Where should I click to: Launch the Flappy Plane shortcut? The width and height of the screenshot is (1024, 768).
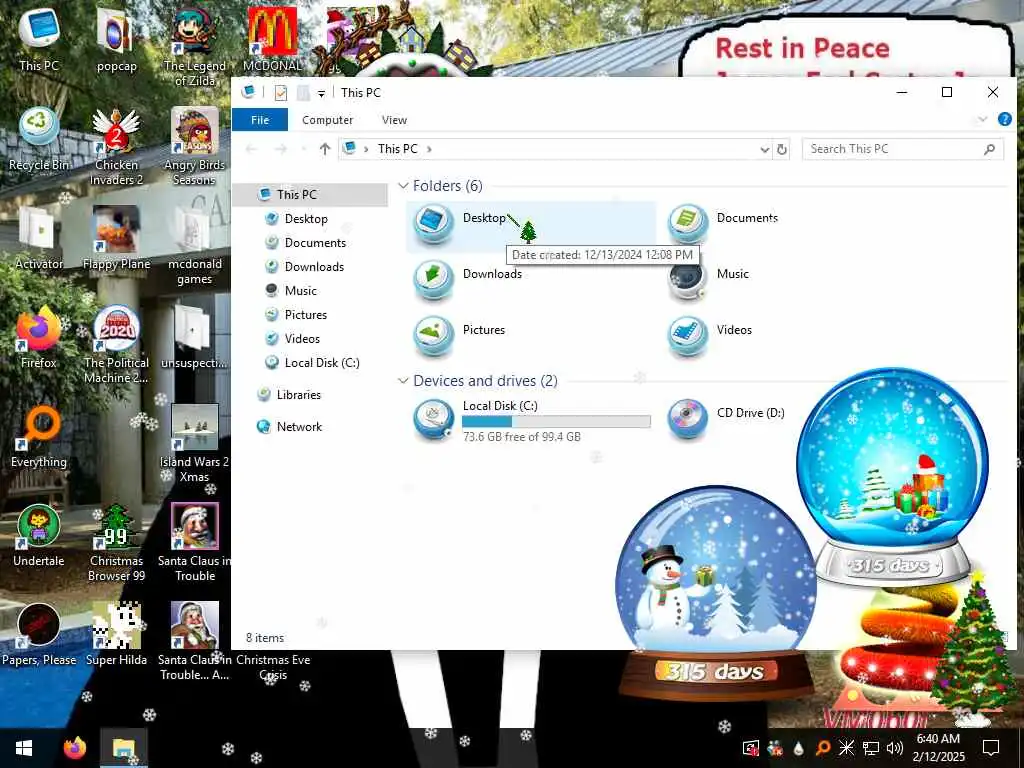[x=116, y=238]
